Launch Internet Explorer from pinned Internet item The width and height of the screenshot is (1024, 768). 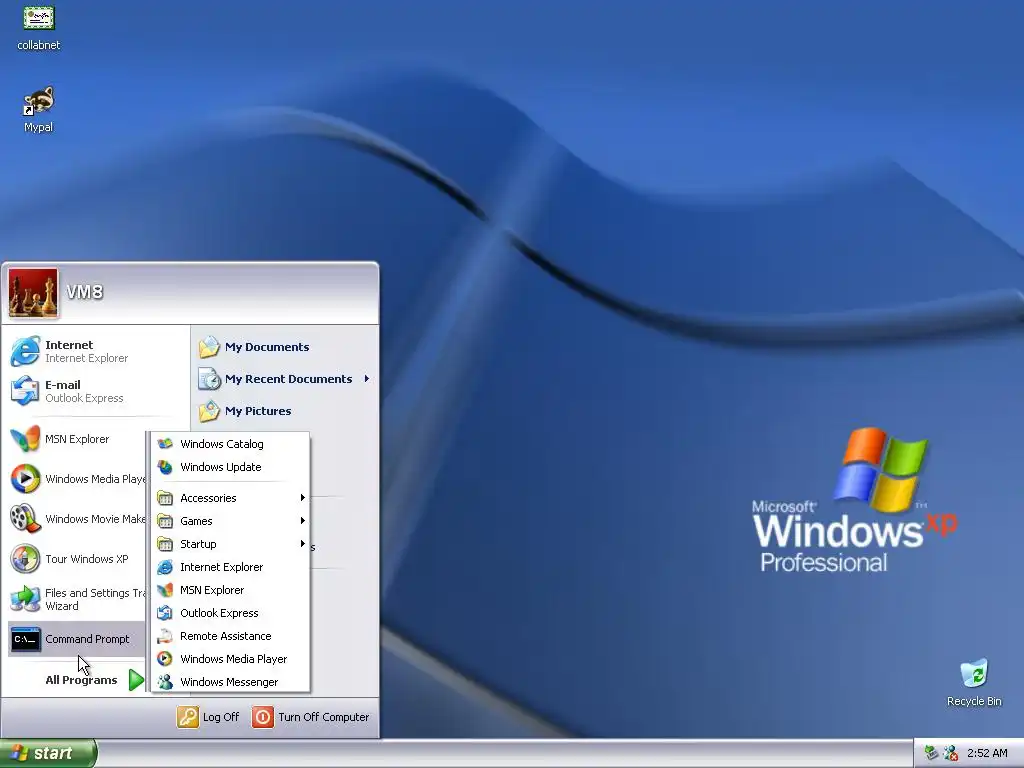click(95, 351)
